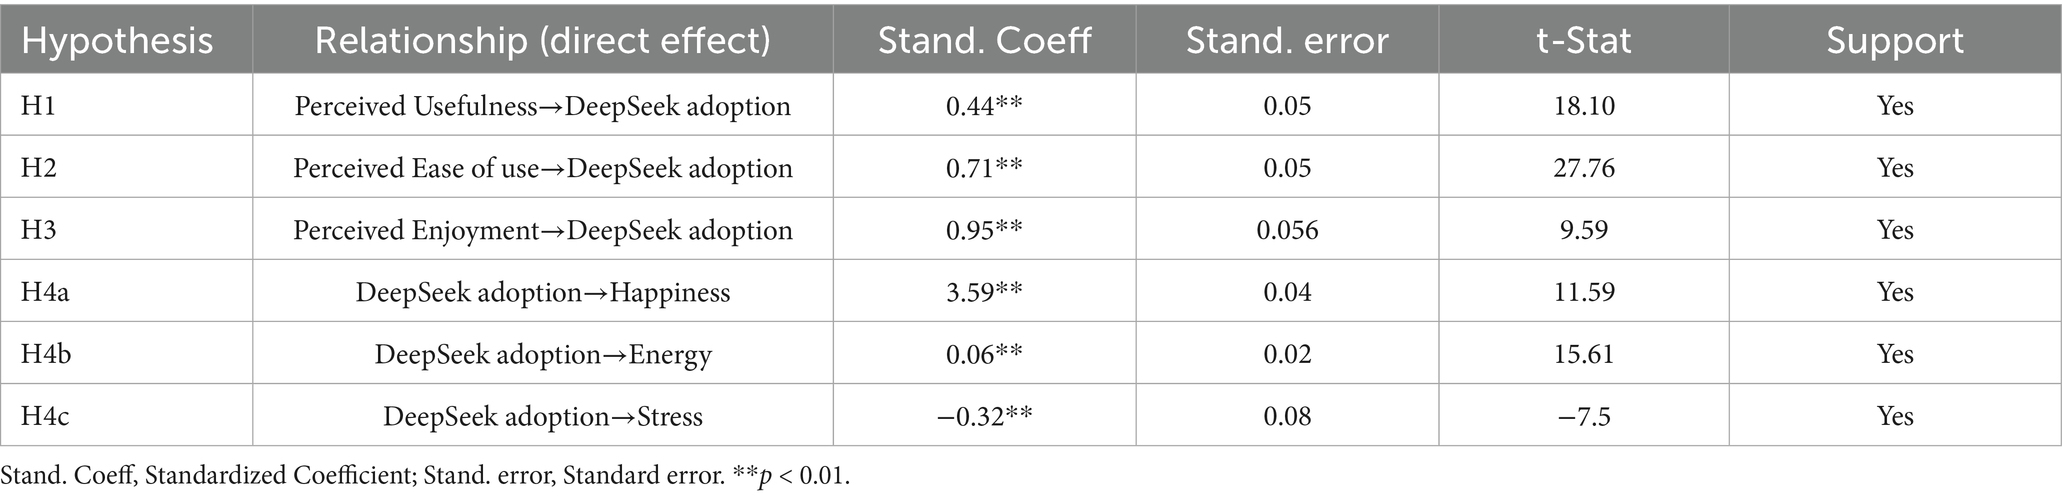Screen dimensions: 2062x500
Task: Select the Relationship (direct effect) header
Action: (542, 40)
